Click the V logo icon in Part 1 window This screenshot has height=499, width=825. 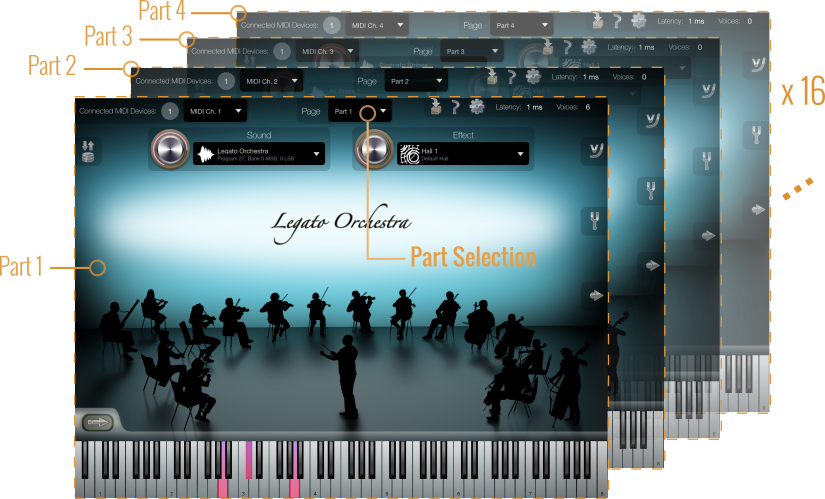click(x=596, y=151)
